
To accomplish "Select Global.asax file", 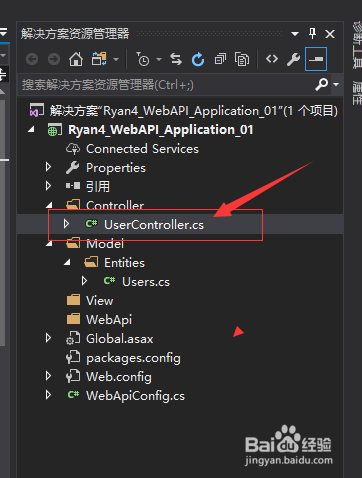I will coord(120,339).
